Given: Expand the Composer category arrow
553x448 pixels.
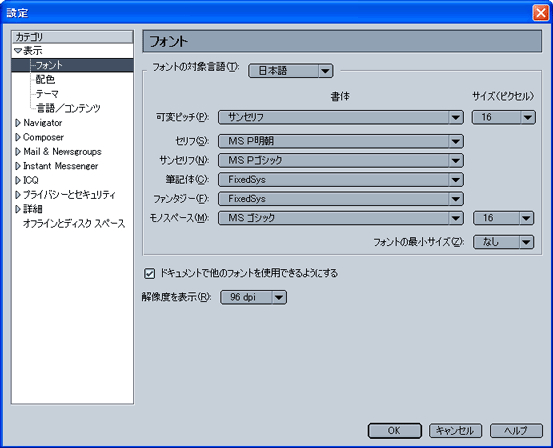Looking at the screenshot, I should point(18,137).
